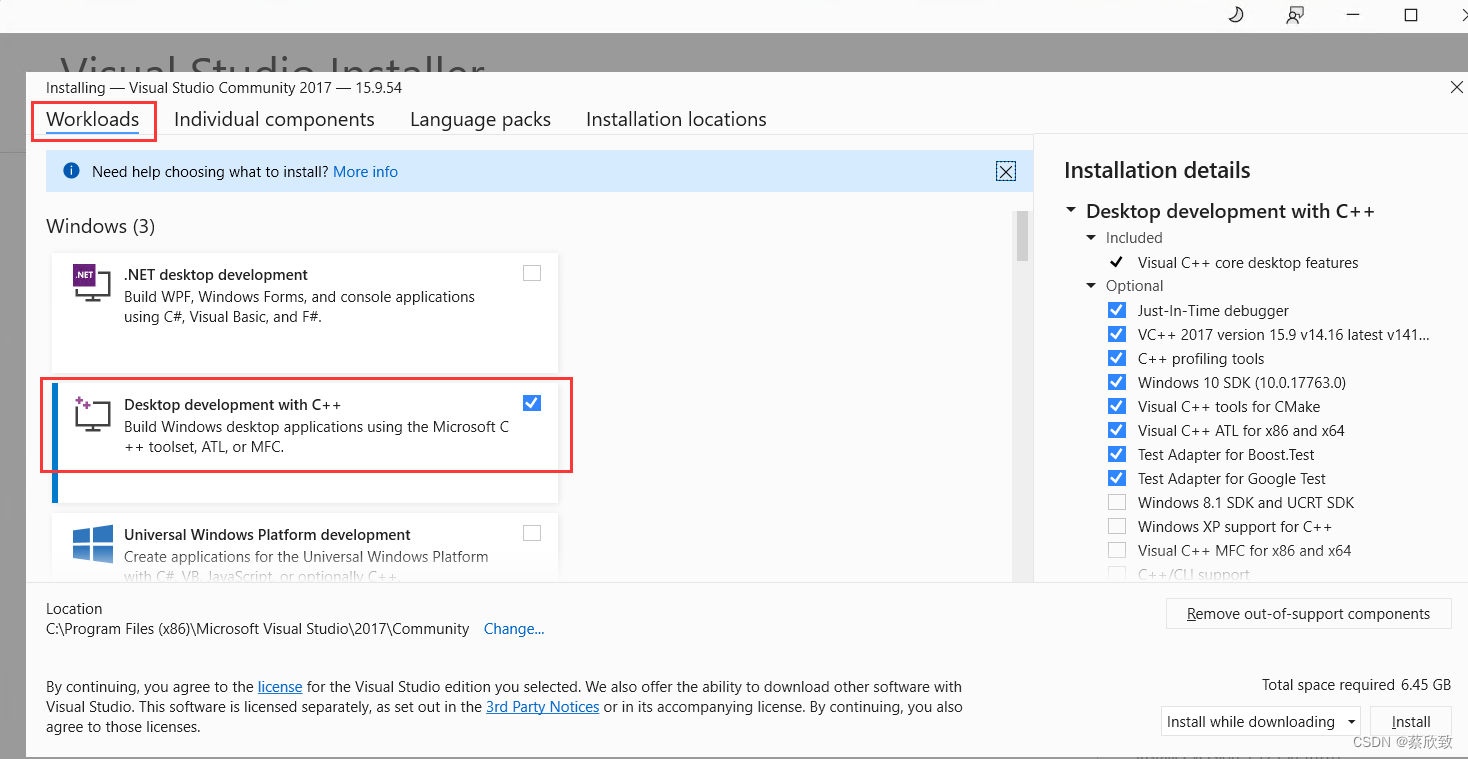Collapse Desktop development with C++ details section
Image resolution: width=1468 pixels, height=759 pixels.
point(1071,211)
